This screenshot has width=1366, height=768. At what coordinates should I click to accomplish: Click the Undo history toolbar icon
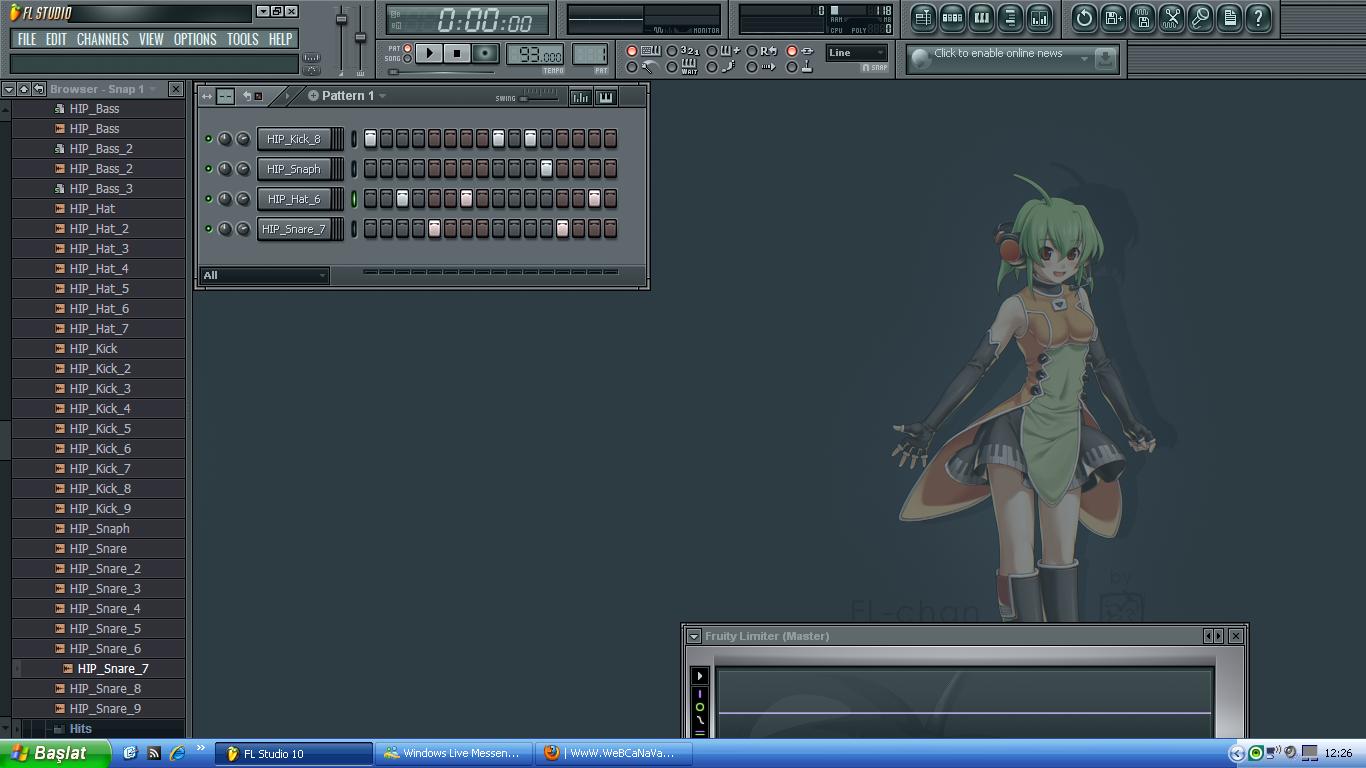1084,18
